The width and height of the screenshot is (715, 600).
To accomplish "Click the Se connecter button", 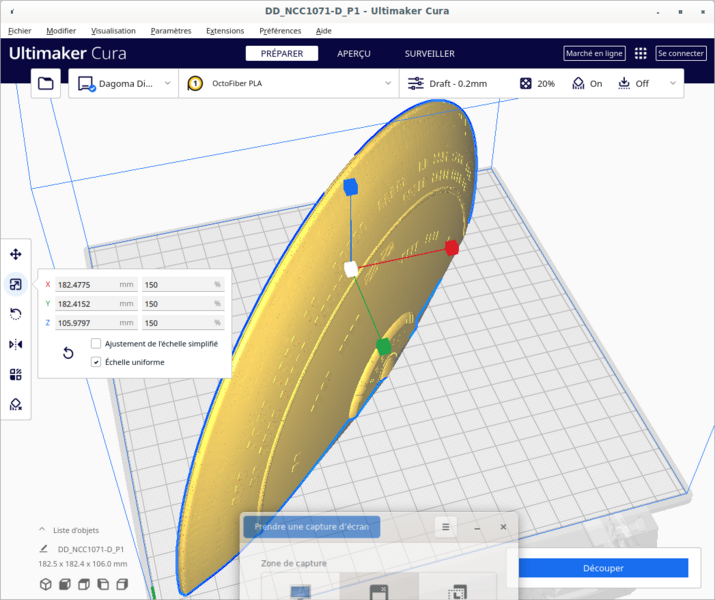I will click(x=681, y=53).
